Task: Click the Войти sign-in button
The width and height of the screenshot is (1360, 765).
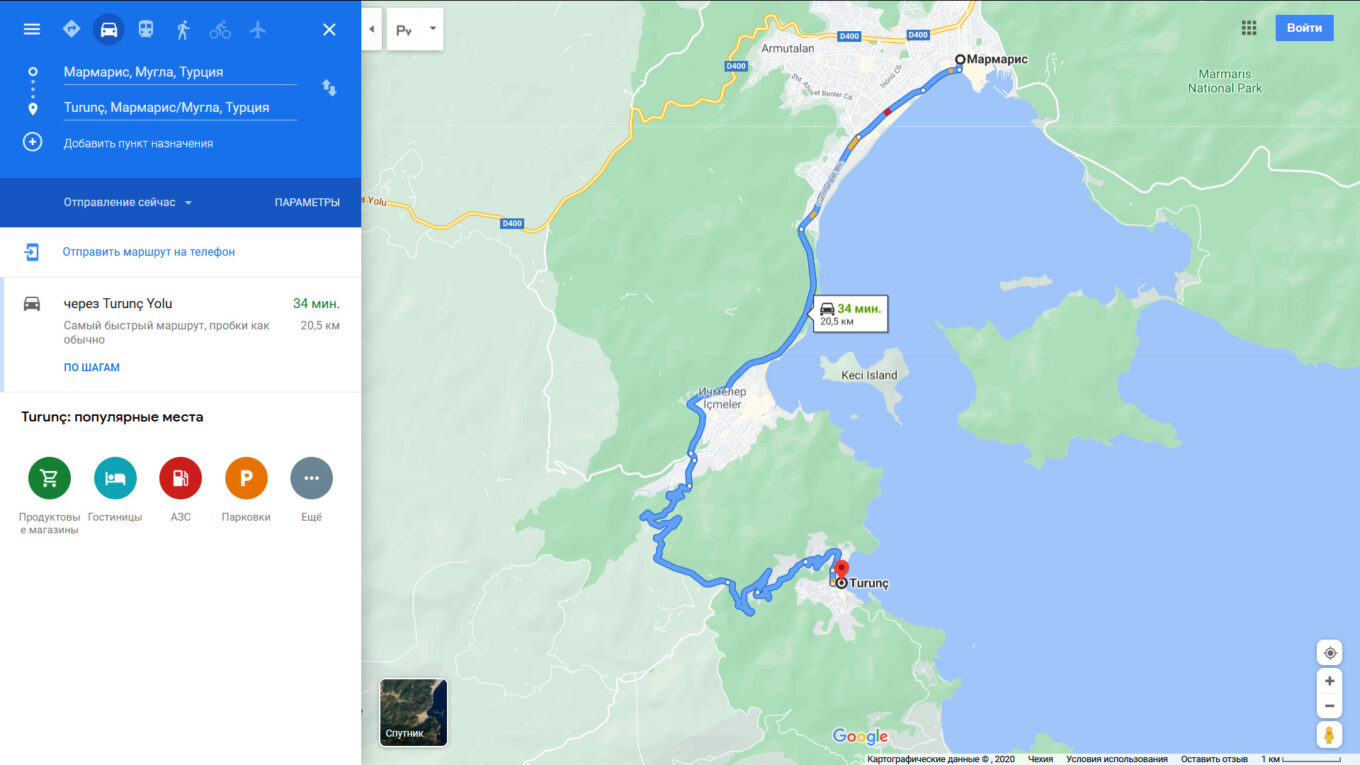Action: click(1304, 28)
